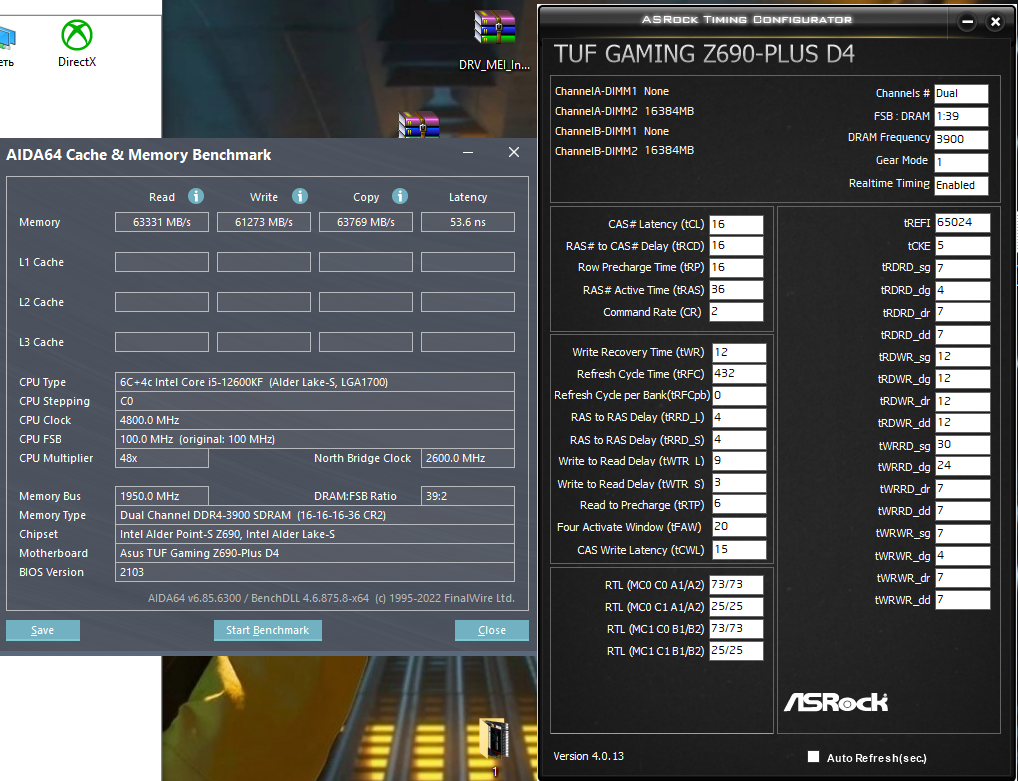Viewport: 1018px width, 781px height.
Task: Click the Memory Latency value 53.6 ns
Action: click(x=467, y=222)
